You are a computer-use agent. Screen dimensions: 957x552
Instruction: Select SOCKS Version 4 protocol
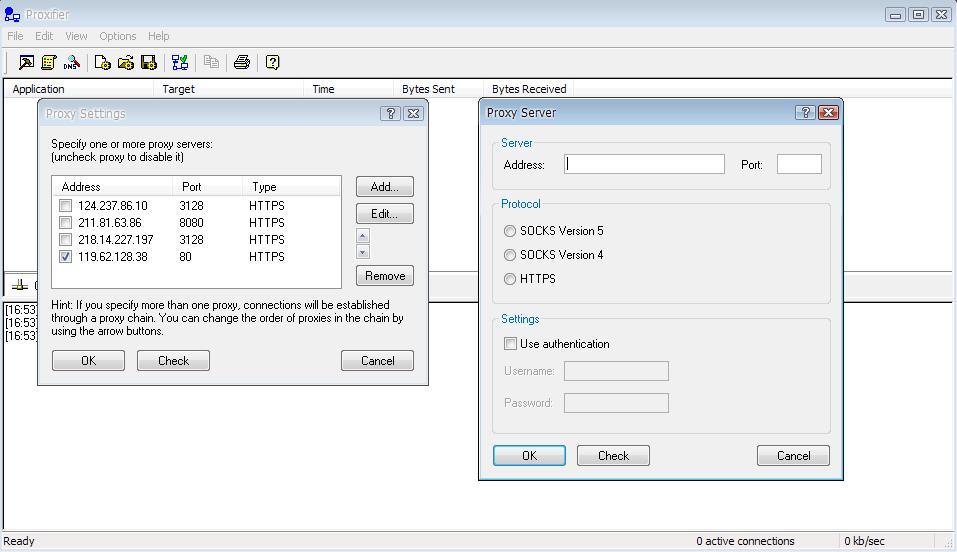510,255
